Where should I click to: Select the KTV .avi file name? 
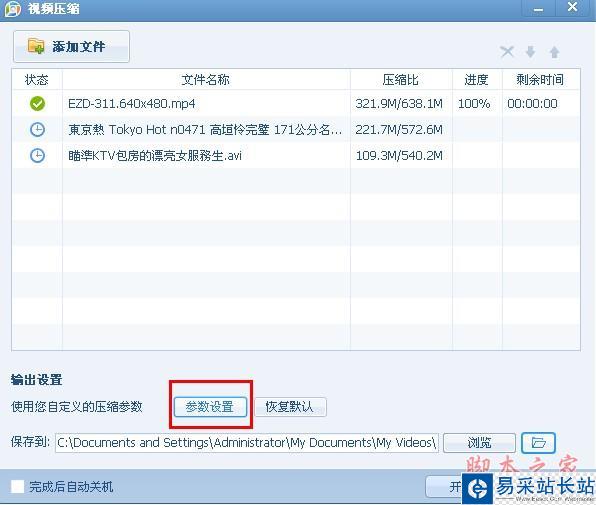click(155, 156)
